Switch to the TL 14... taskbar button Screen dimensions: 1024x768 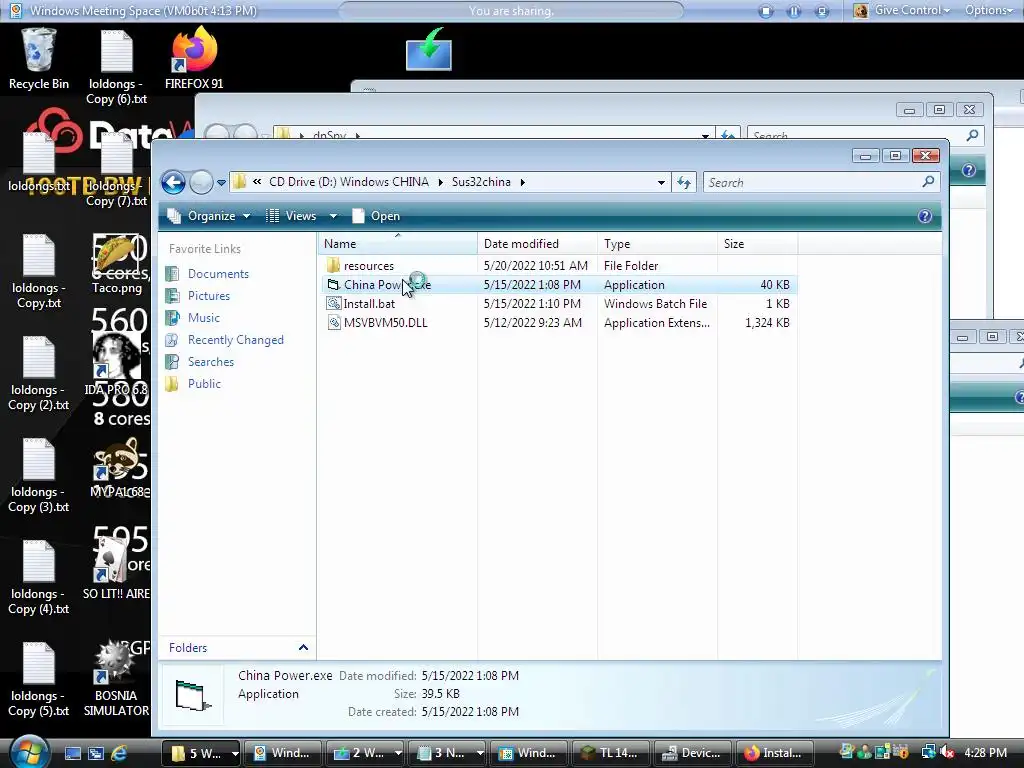[x=610, y=753]
